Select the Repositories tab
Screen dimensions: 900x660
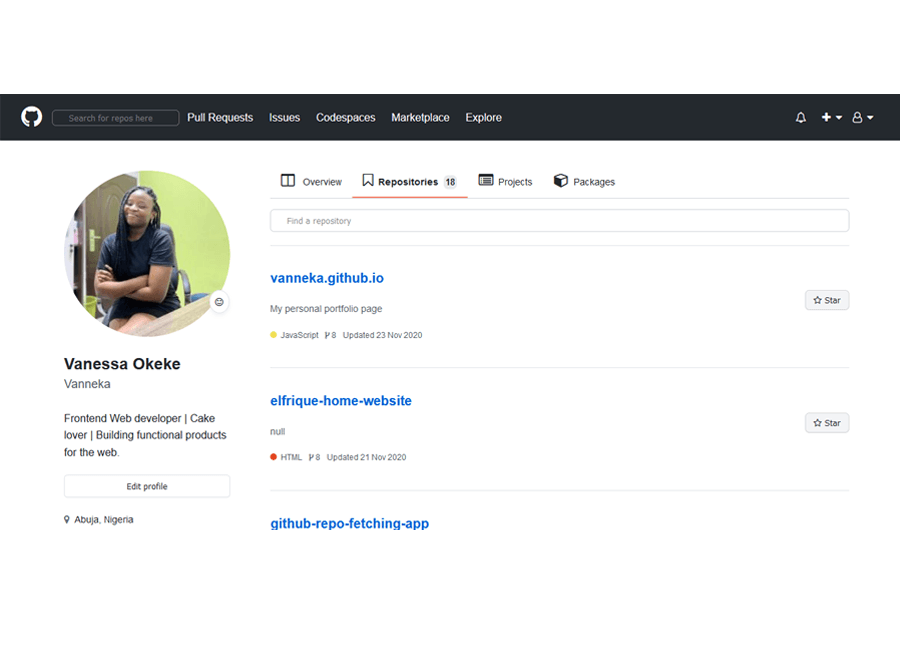[409, 181]
